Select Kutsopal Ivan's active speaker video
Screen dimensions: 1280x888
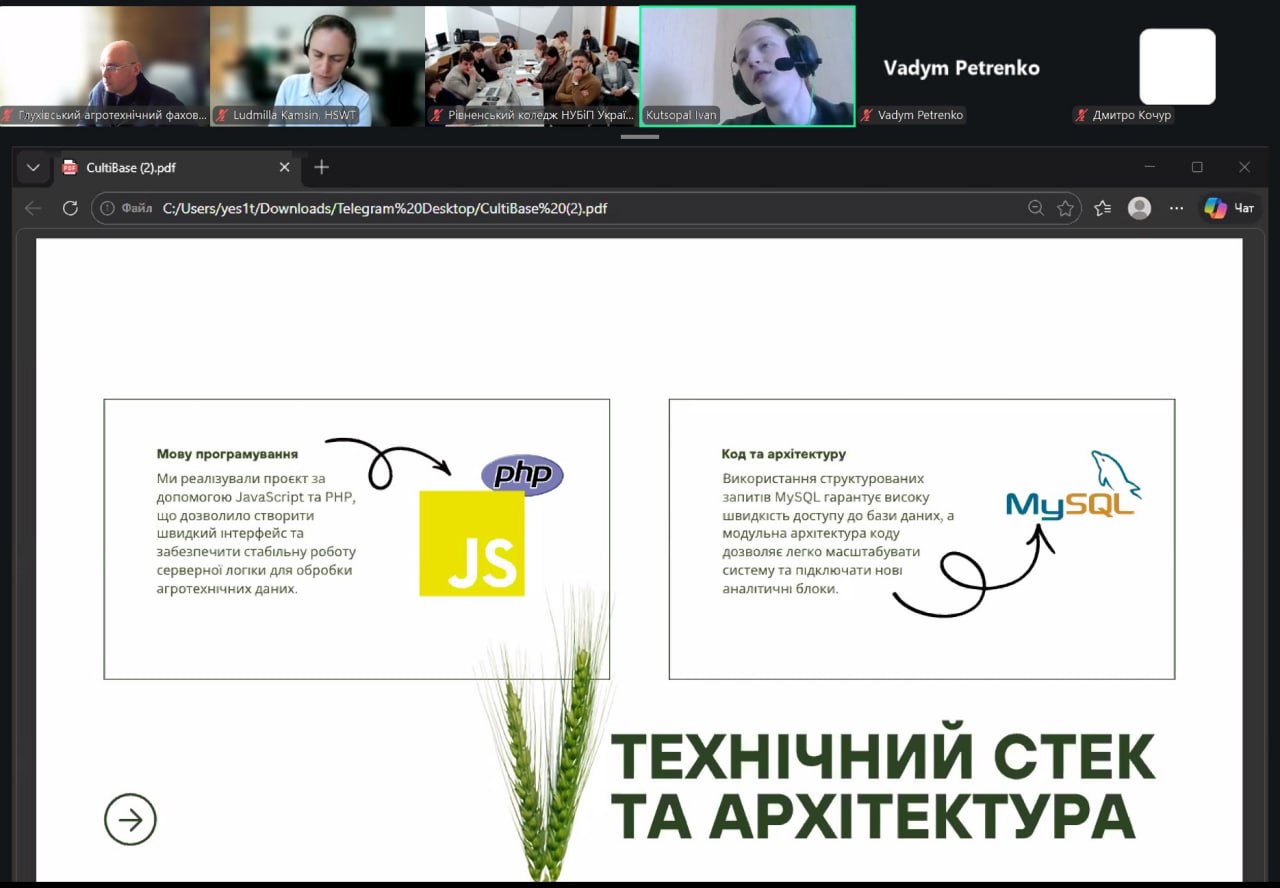click(747, 66)
